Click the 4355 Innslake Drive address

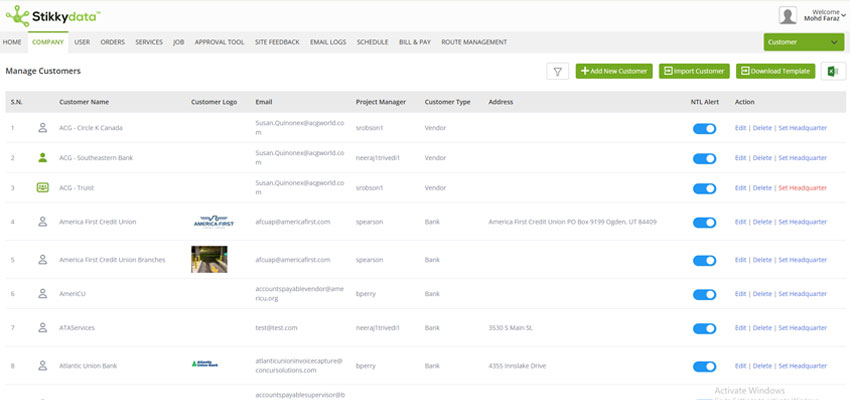click(517, 366)
